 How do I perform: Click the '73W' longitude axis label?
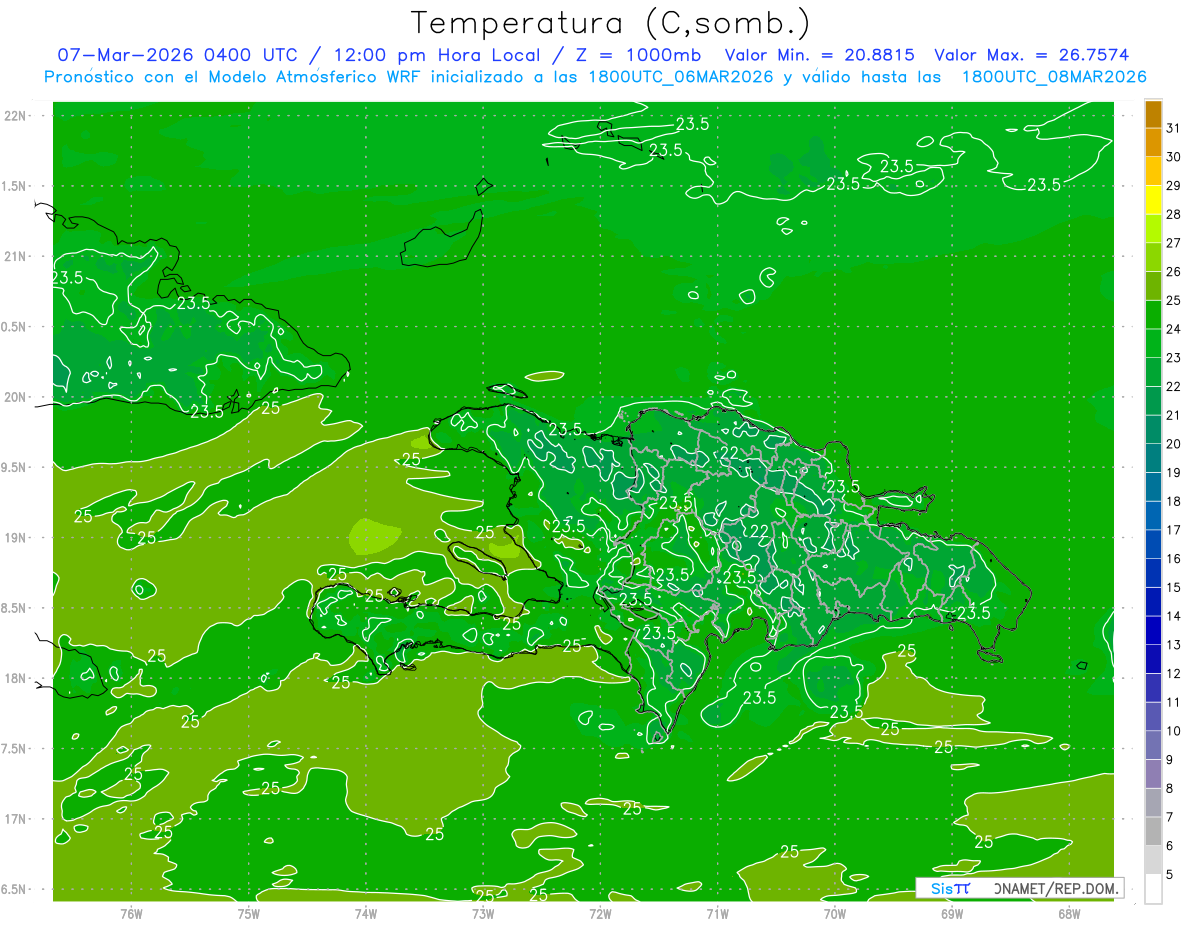483,913
